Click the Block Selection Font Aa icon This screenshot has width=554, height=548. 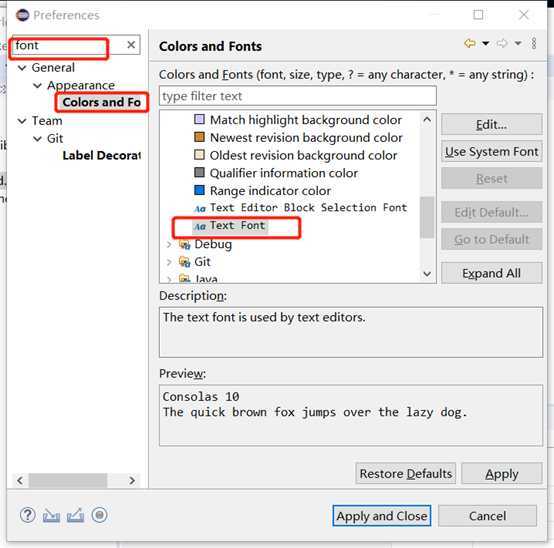[200, 208]
